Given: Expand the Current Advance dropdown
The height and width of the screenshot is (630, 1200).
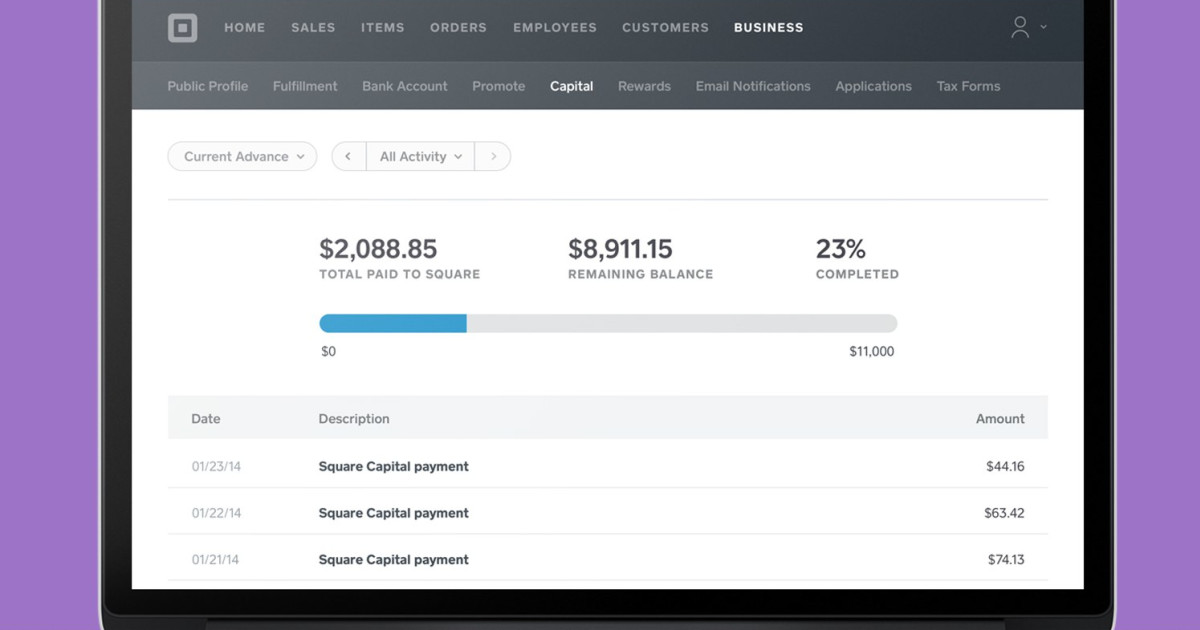Looking at the screenshot, I should tap(241, 156).
